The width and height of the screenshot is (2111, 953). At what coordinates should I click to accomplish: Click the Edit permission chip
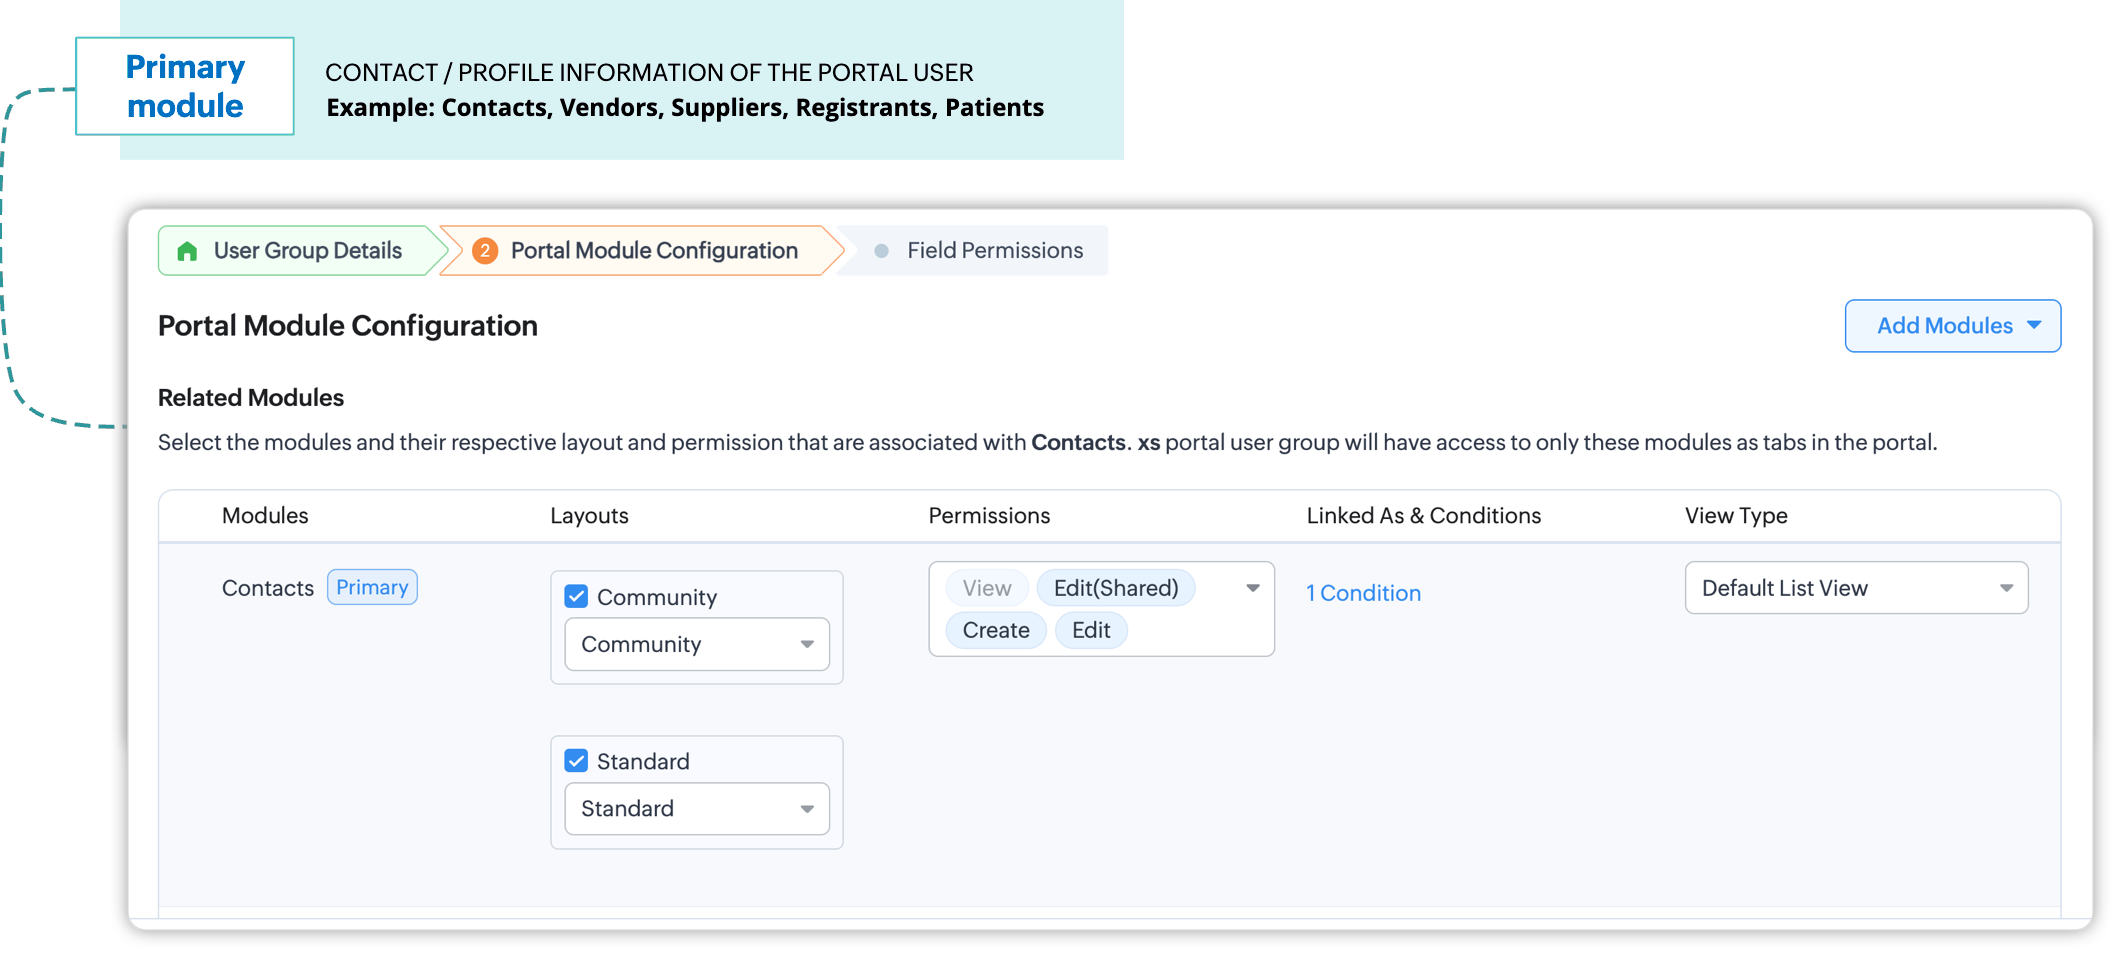point(1091,630)
